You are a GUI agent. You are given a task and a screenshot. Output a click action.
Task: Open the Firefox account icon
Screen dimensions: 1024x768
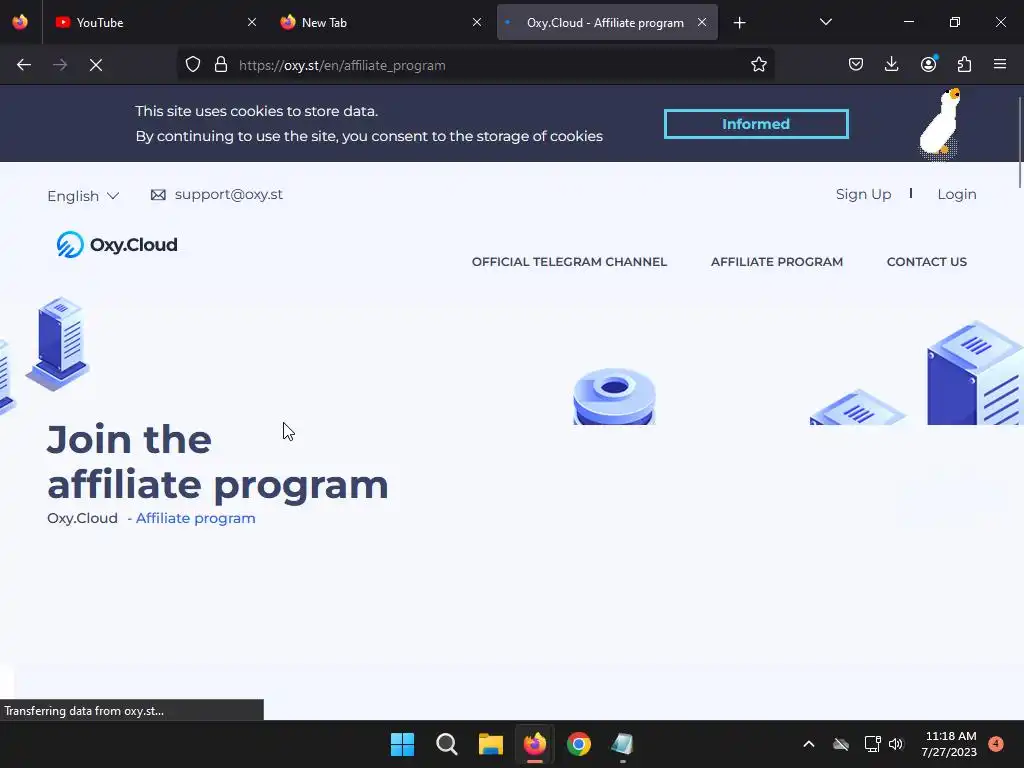(928, 65)
